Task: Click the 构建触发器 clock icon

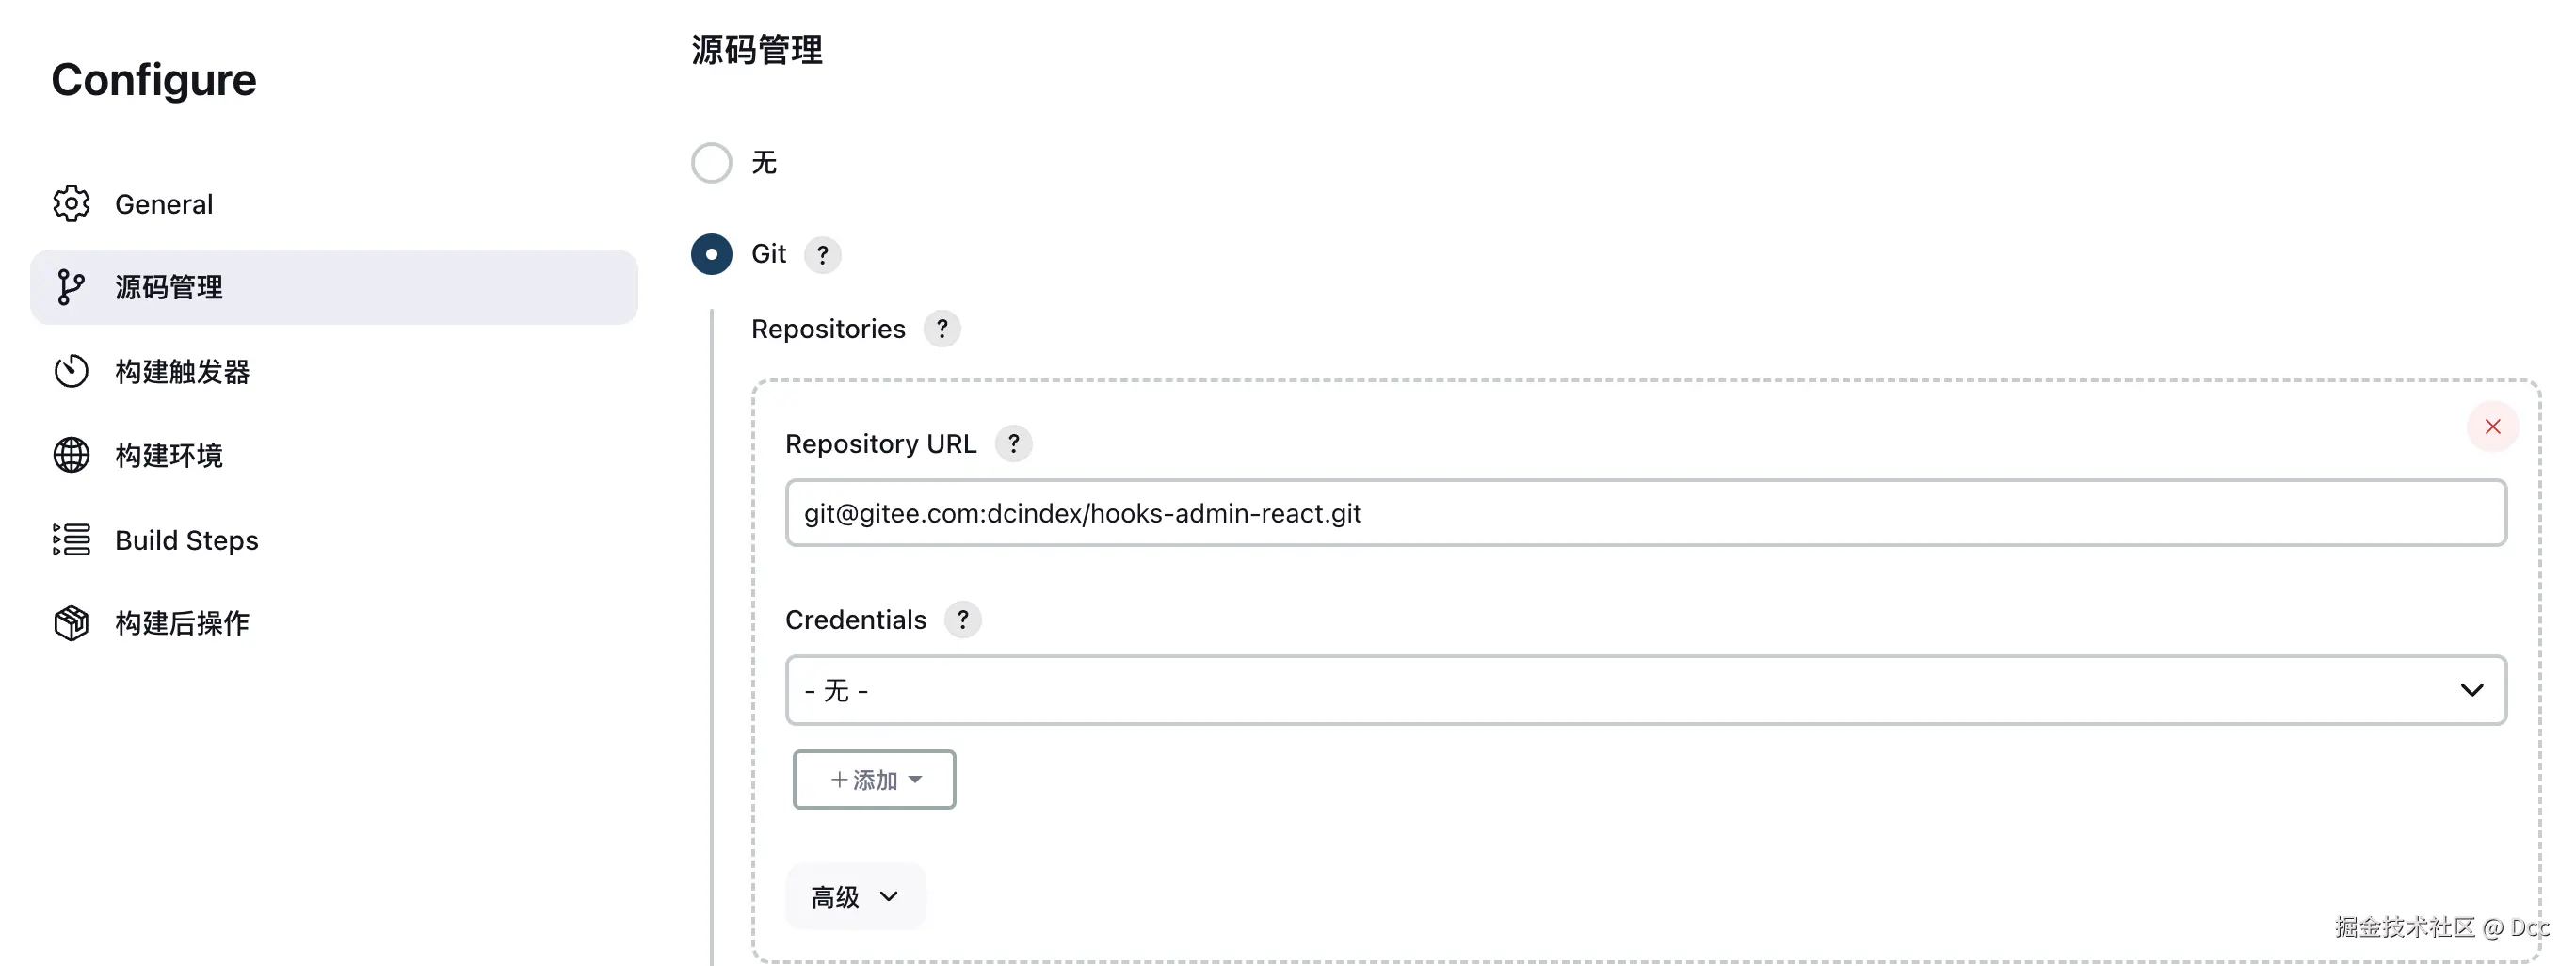Action: (x=71, y=371)
